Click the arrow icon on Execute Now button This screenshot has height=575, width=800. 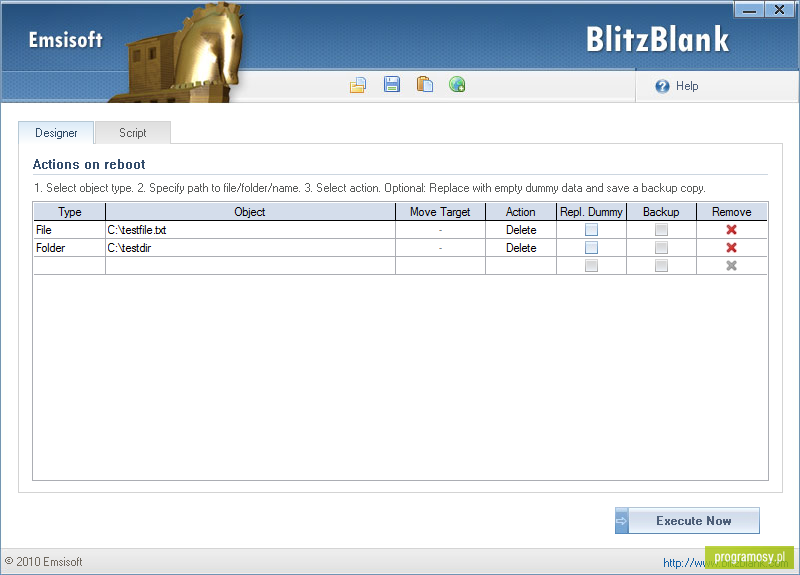[x=621, y=521]
